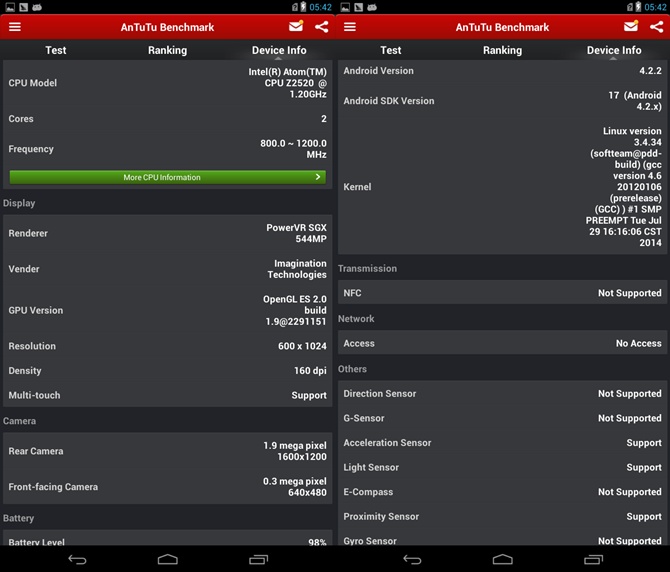Screen dimensions: 670x572
Task: Tap the AnTuTu Benchmark title in left screen
Action: [168, 27]
